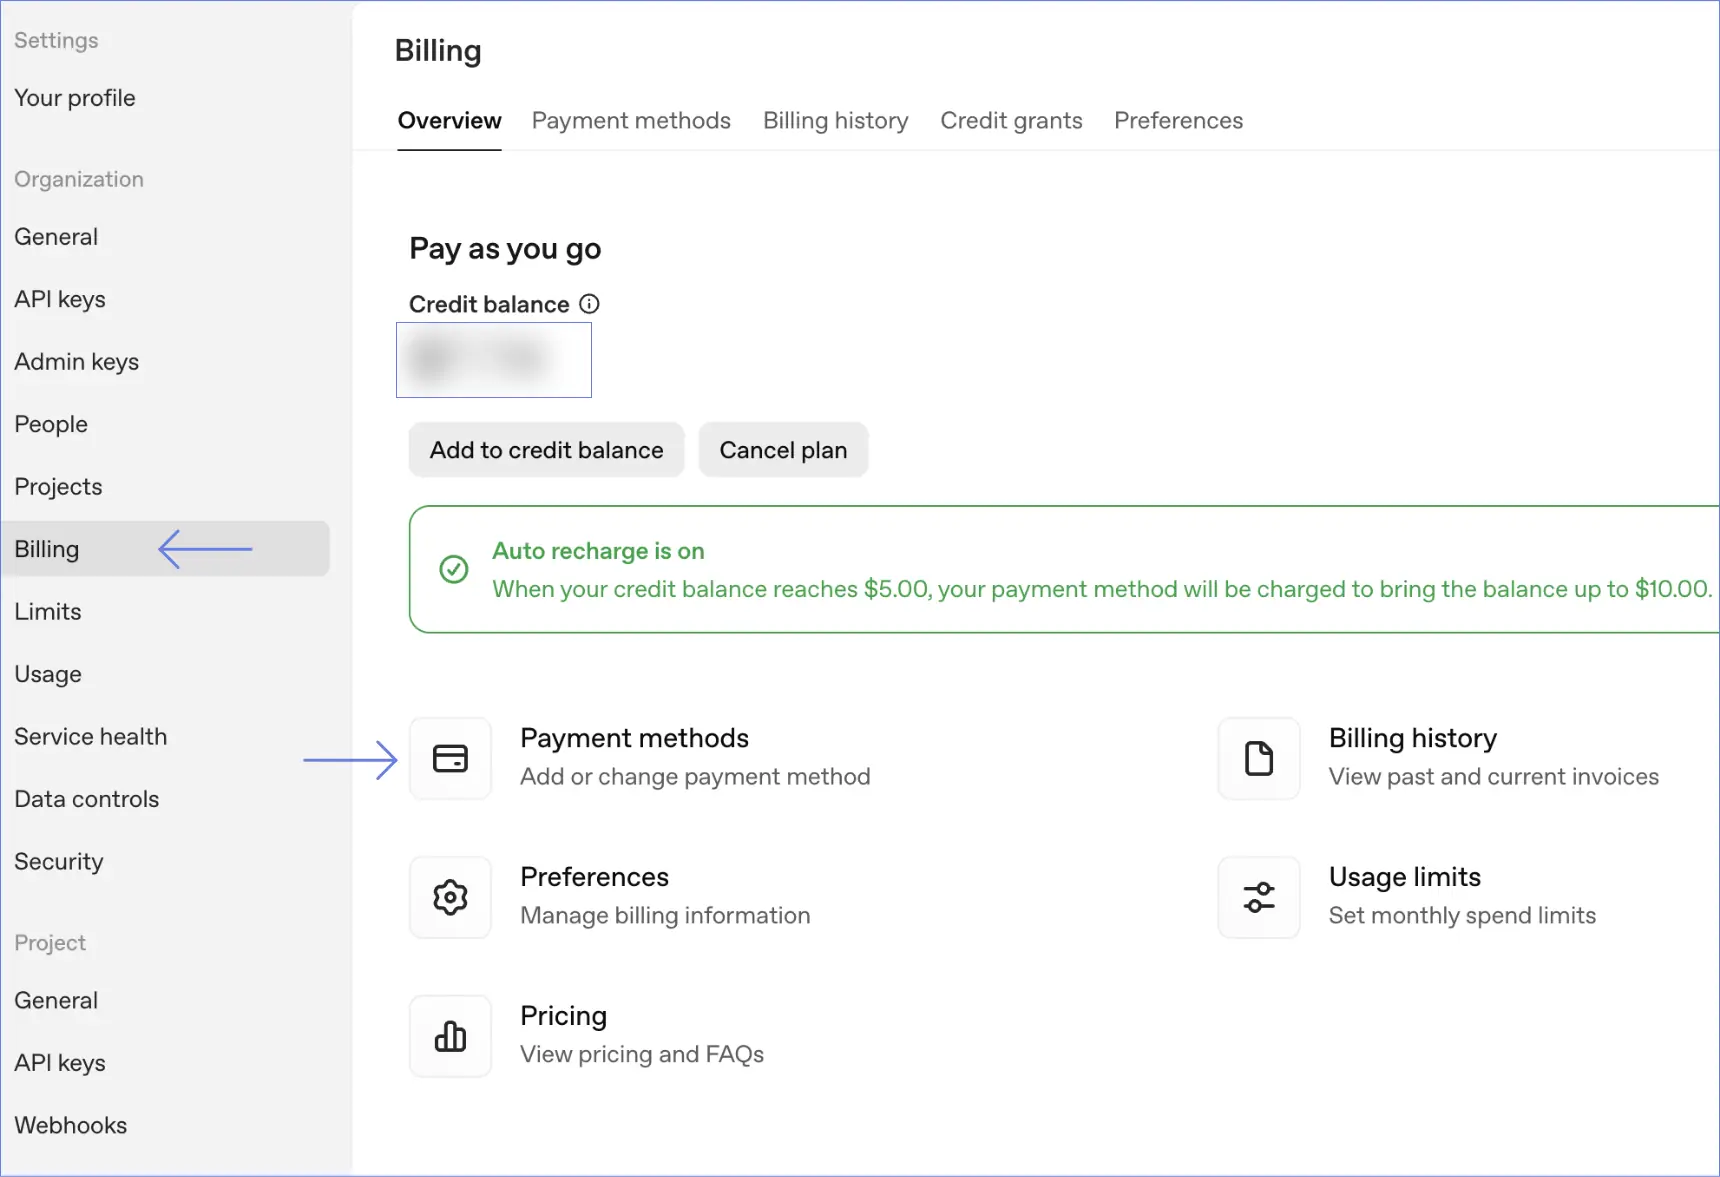Image resolution: width=1720 pixels, height=1177 pixels.
Task: Click the Preferences gear icon
Action: point(450,898)
